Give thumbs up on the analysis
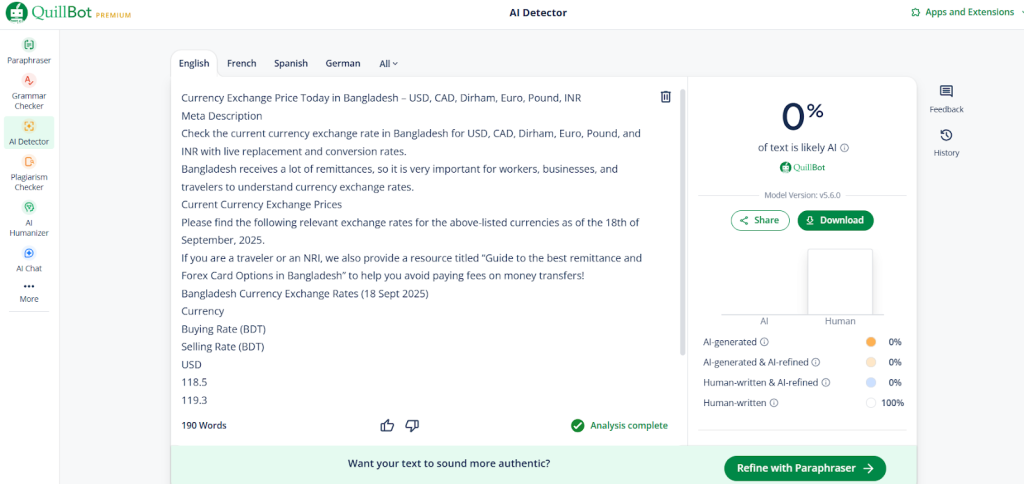The width and height of the screenshot is (1024, 484). pyautogui.click(x=387, y=426)
